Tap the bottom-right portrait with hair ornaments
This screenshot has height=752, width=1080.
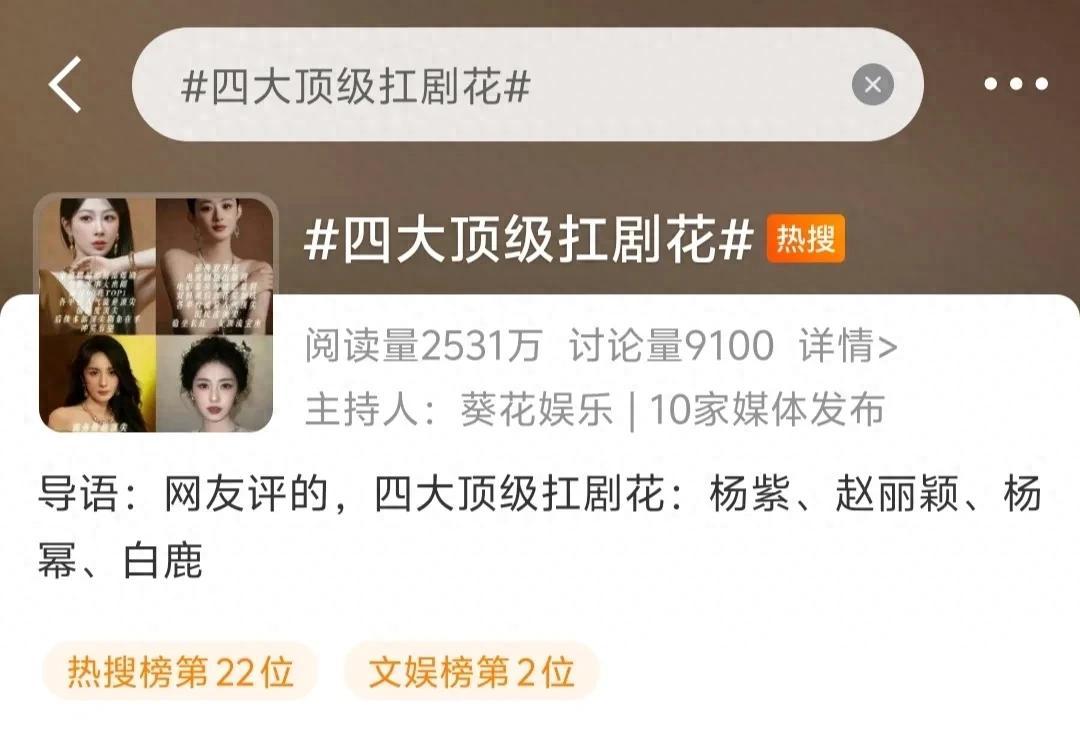[215, 384]
